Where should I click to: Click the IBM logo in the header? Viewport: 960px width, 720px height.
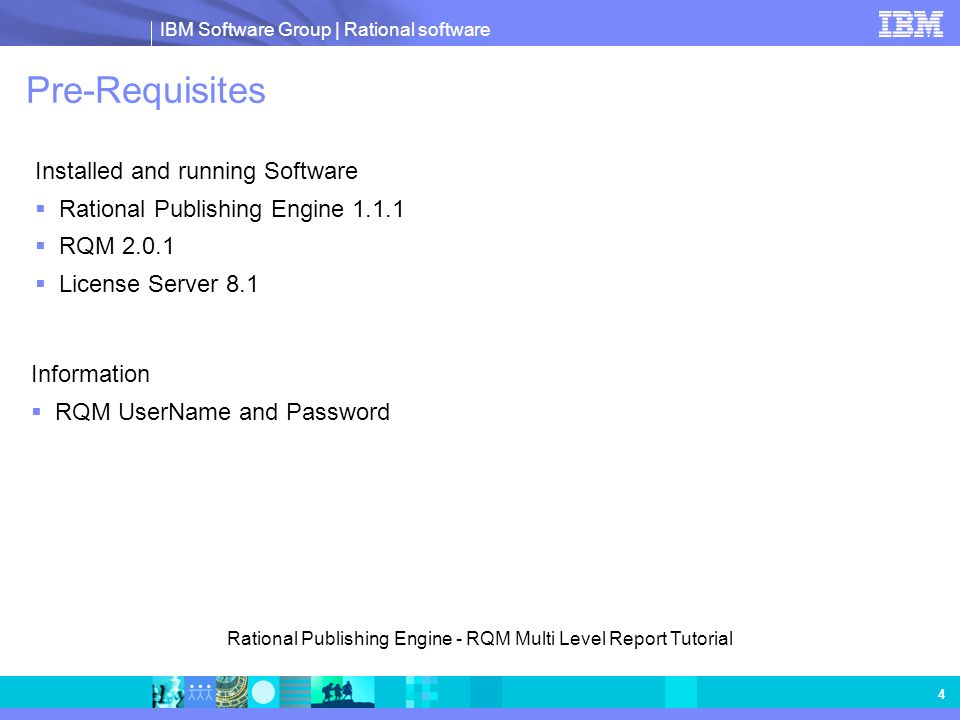click(x=910, y=24)
